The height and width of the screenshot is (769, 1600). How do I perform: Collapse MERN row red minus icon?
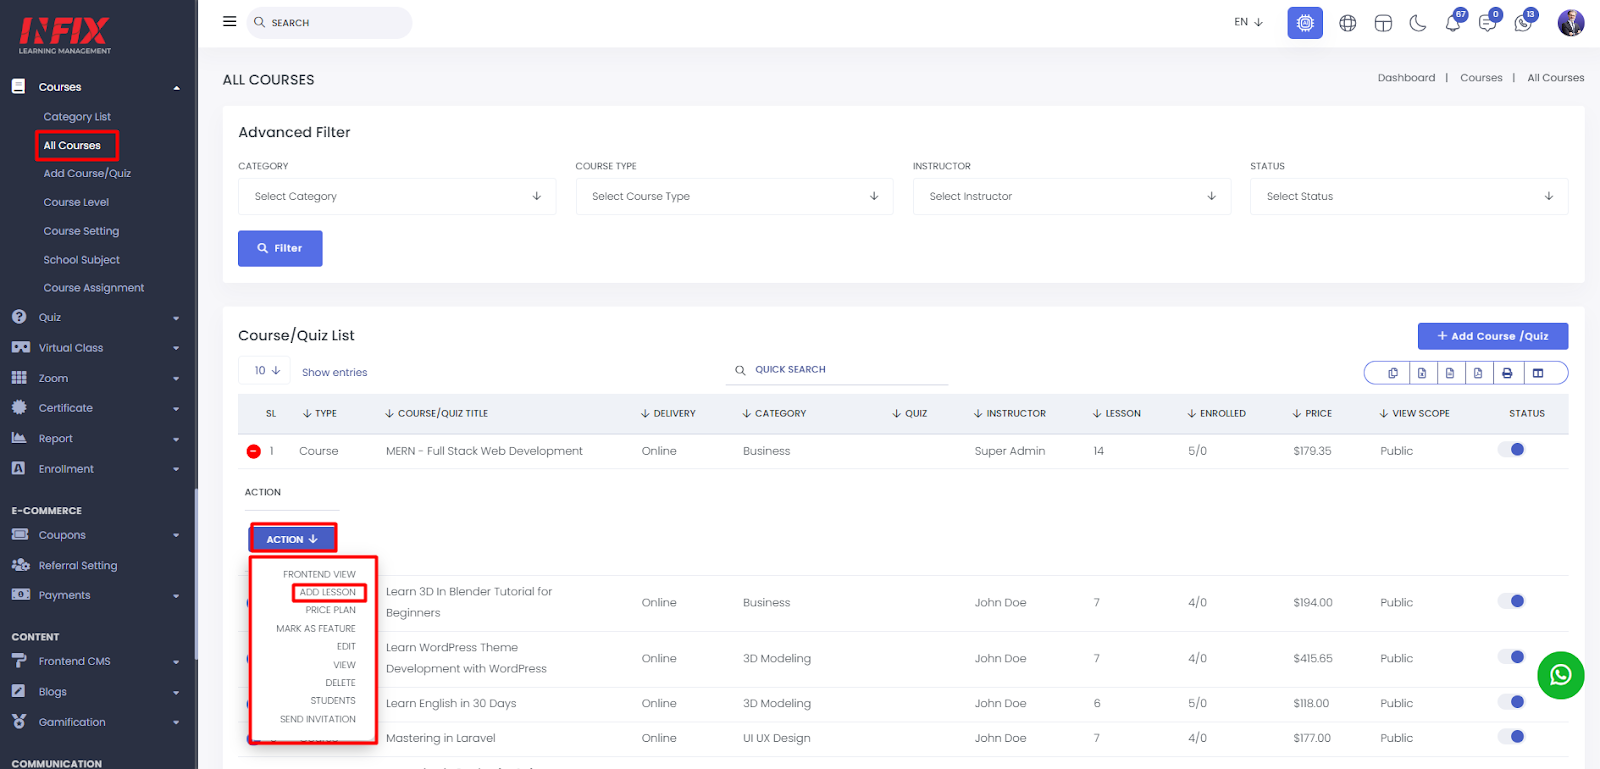pos(253,451)
